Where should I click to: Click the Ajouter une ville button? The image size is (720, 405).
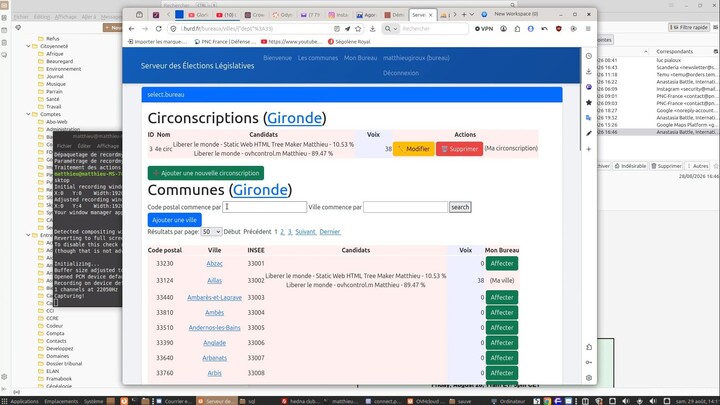click(174, 220)
